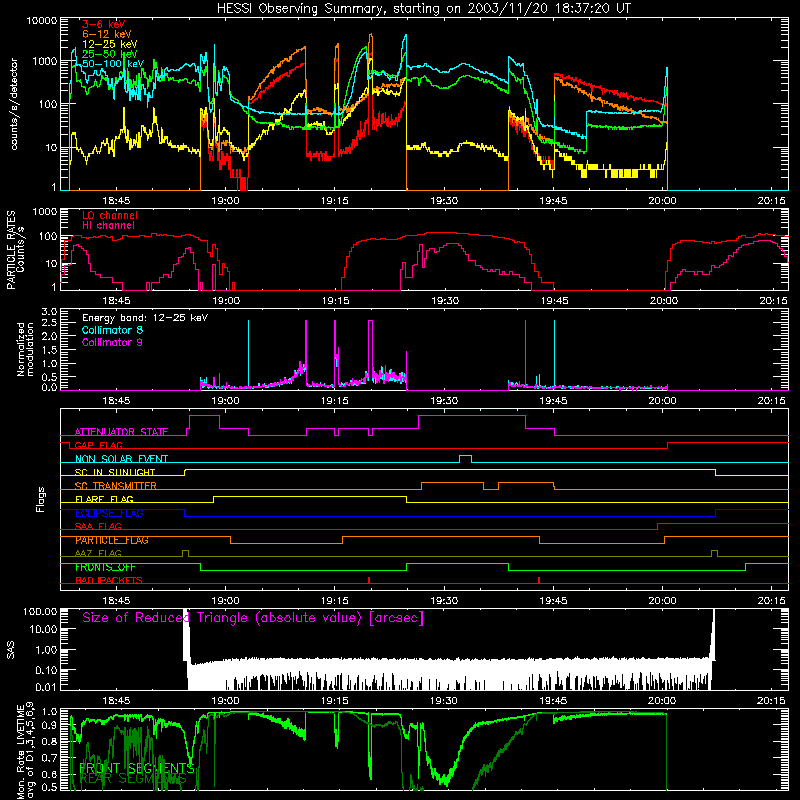Click the ECLIPSE_FLAG label
This screenshot has width=800, height=800.
point(109,513)
